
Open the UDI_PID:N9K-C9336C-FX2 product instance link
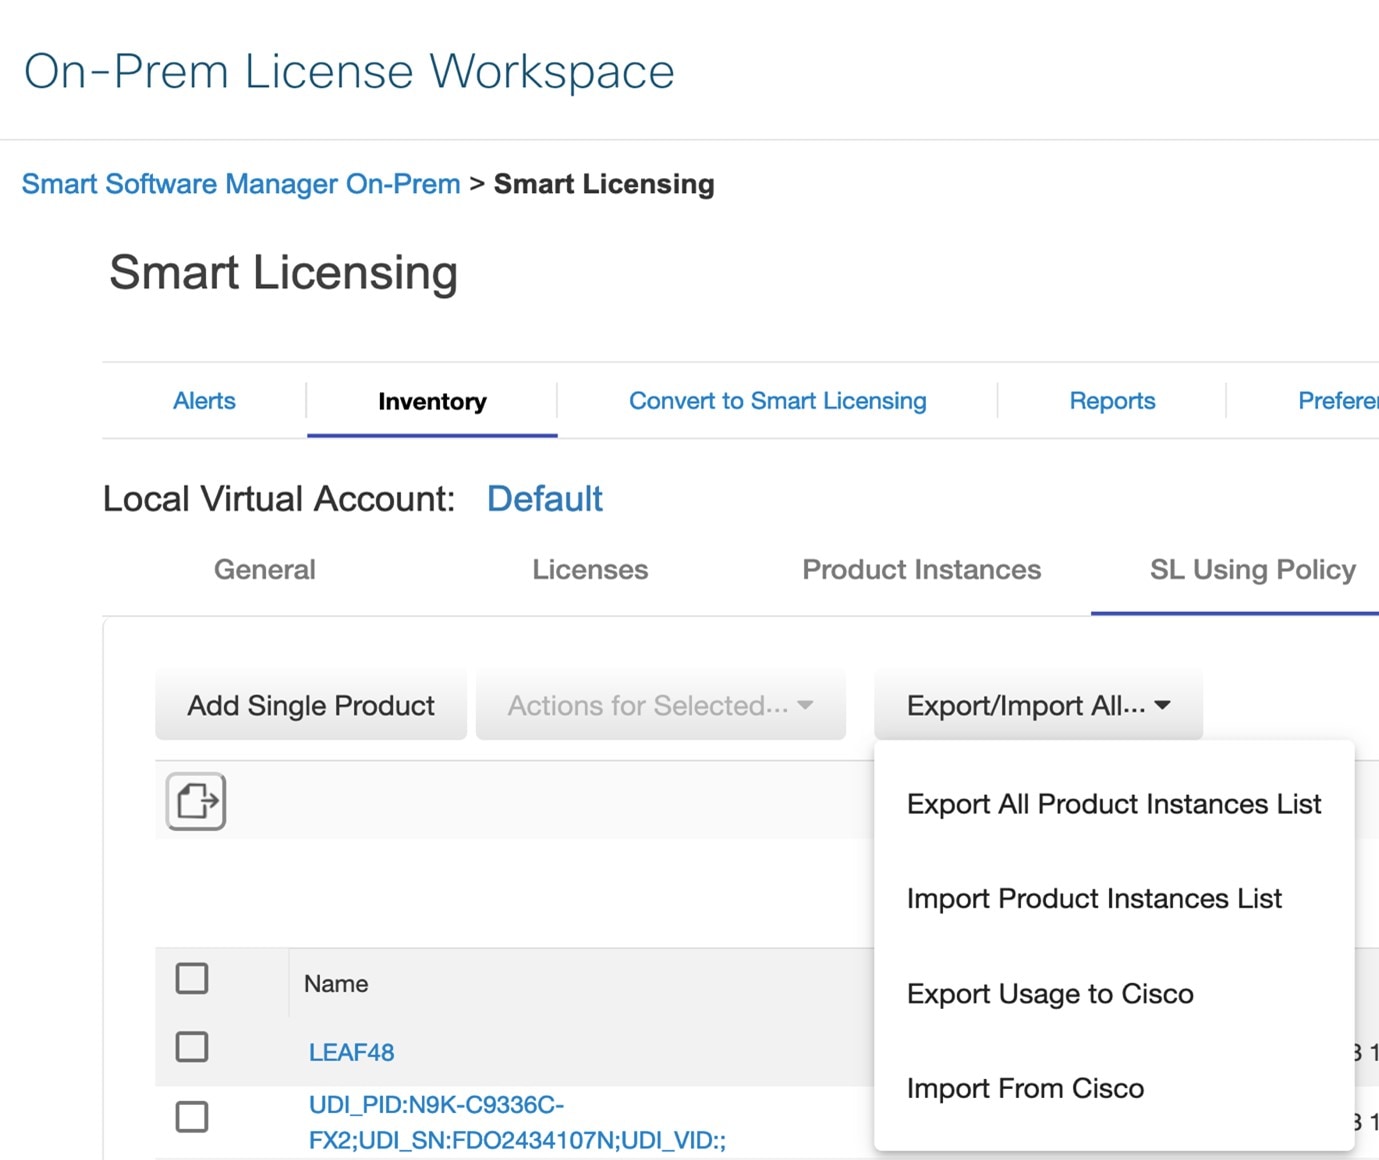tap(517, 1122)
